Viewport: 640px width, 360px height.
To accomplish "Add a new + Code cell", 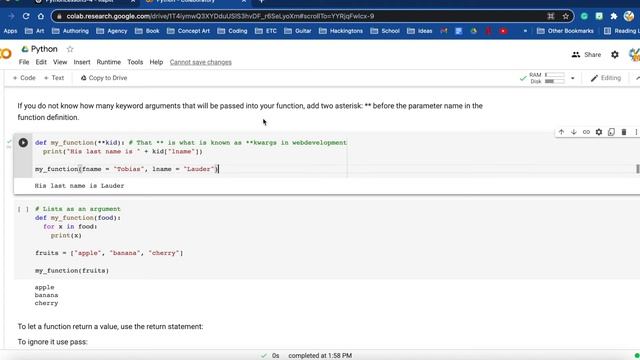I will [x=24, y=78].
